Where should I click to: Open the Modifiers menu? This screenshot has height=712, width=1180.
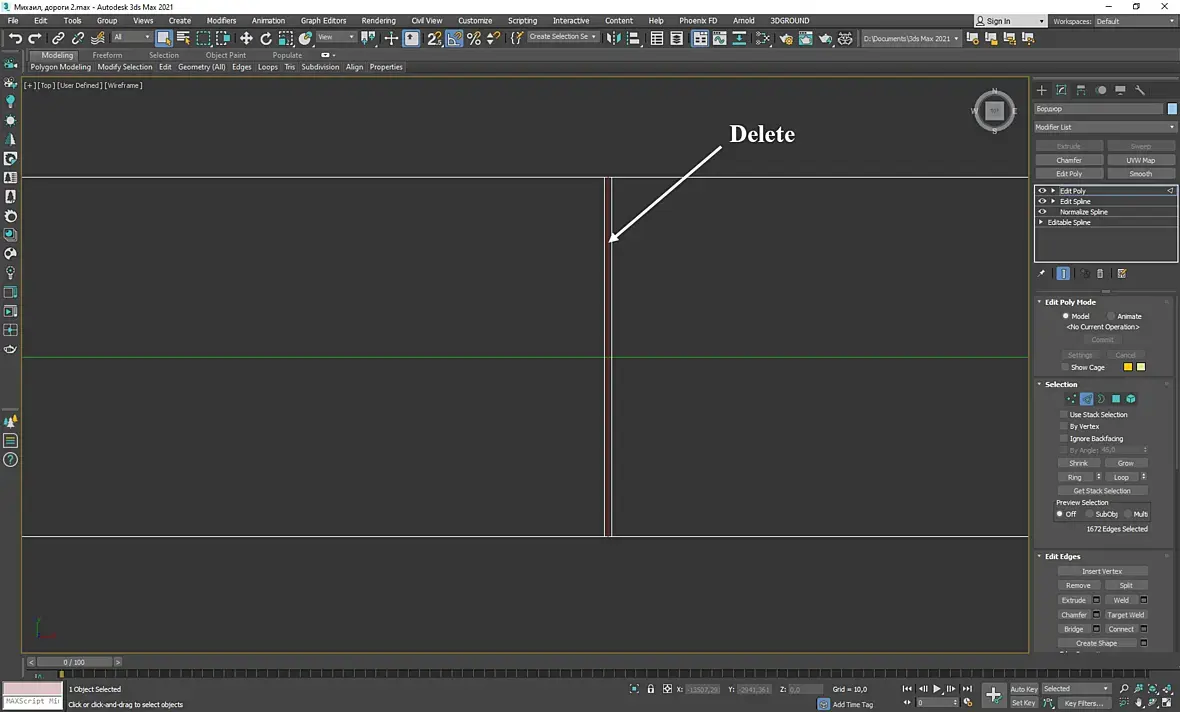pos(221,20)
